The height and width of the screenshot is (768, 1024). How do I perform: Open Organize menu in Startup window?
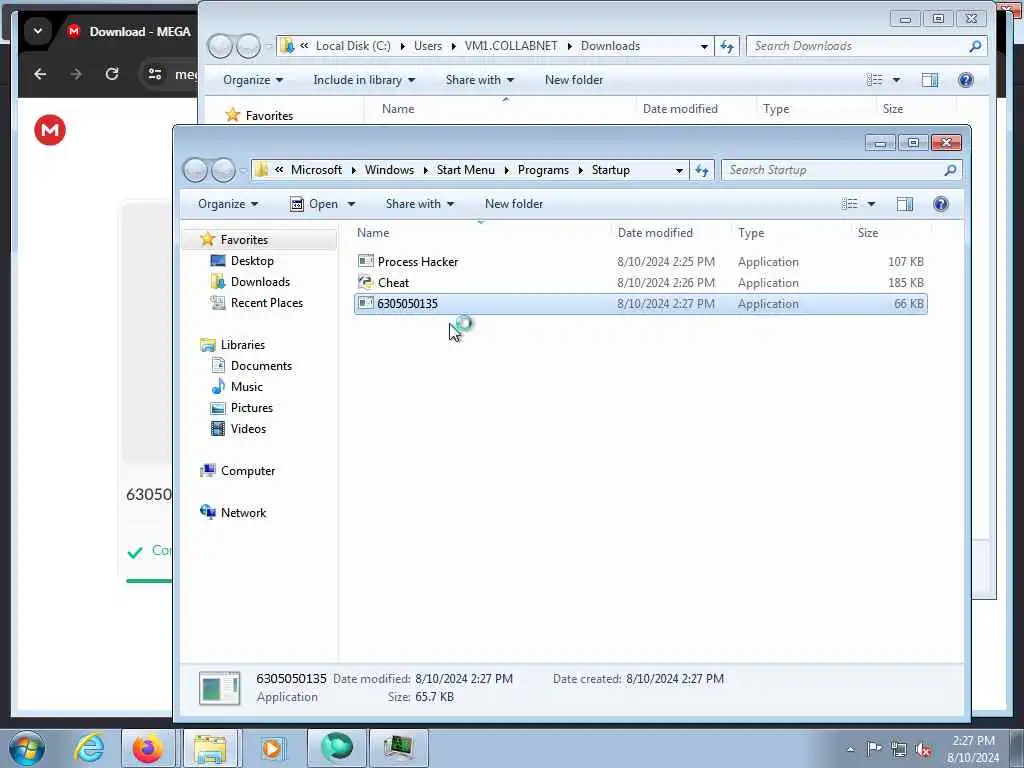click(x=228, y=204)
